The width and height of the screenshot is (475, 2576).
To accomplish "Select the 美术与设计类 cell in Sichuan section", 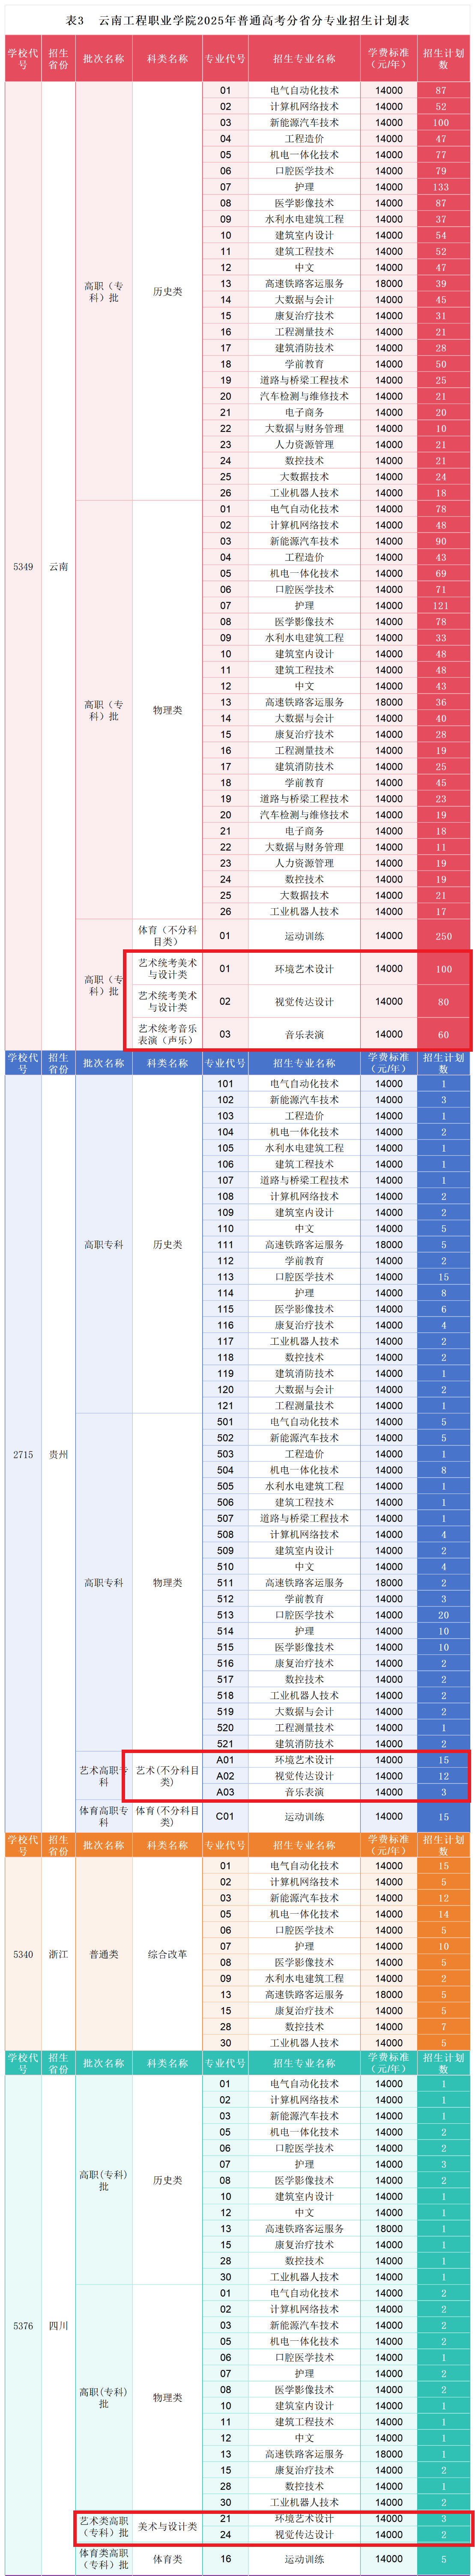I will [x=167, y=2526].
